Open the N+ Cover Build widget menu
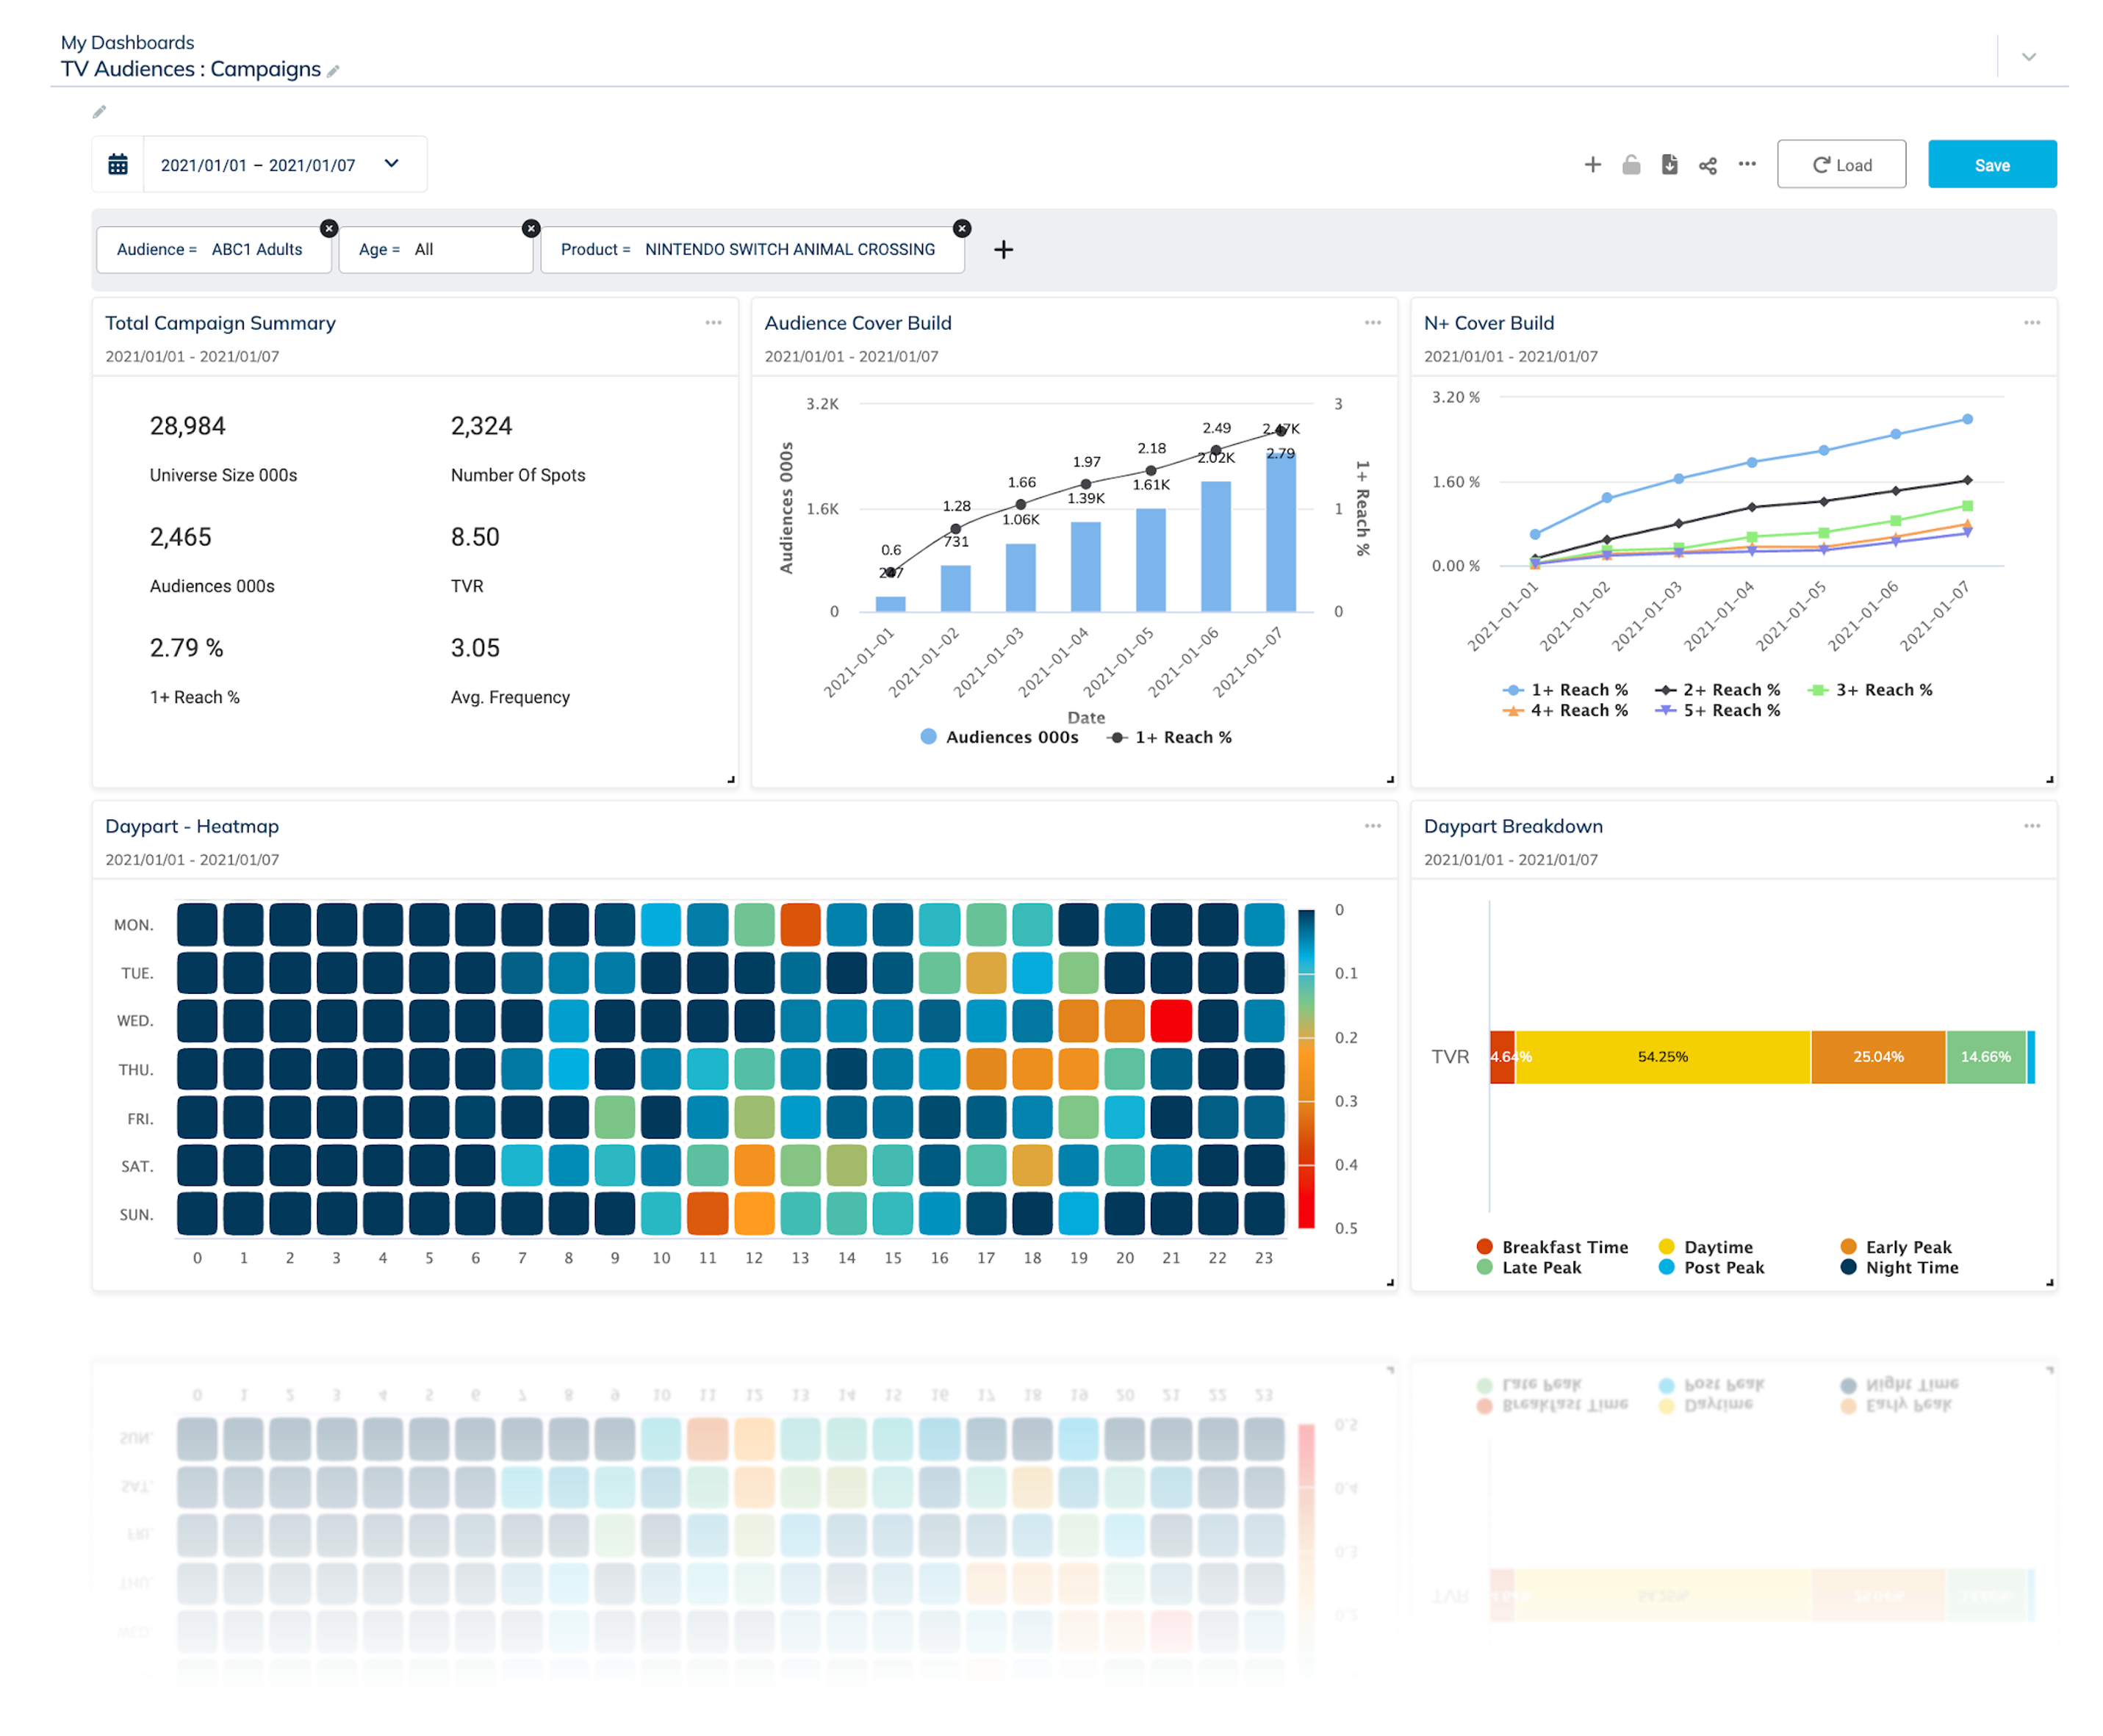 coord(2031,322)
